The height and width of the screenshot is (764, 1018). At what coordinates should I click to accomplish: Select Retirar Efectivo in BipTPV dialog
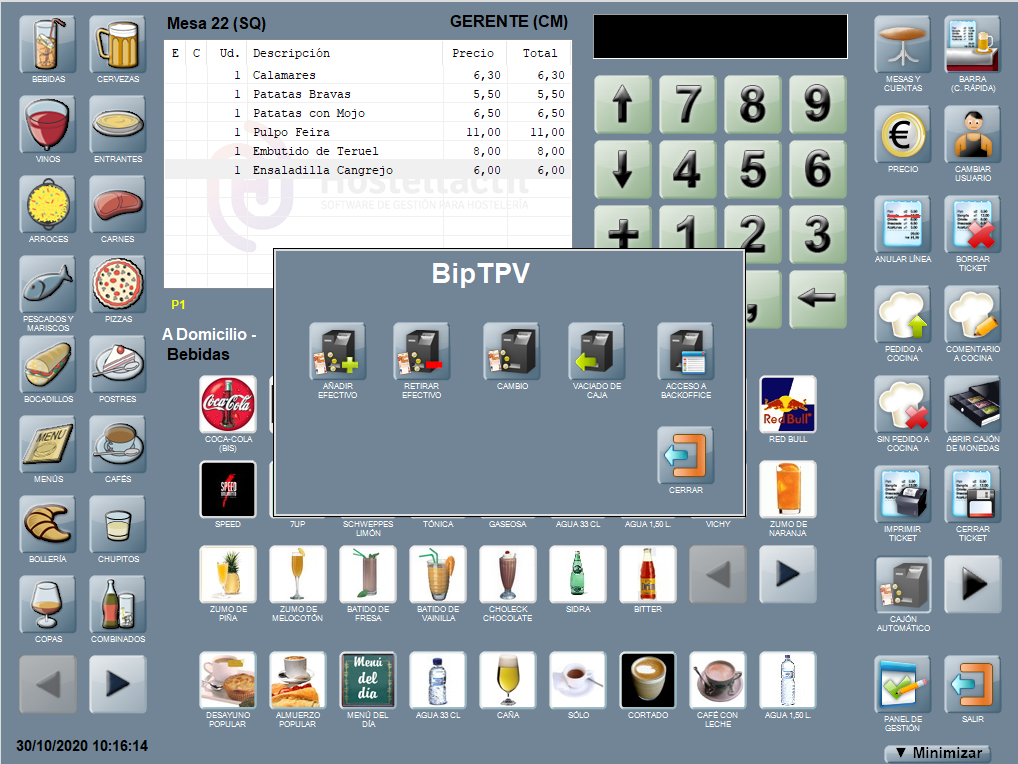point(421,352)
